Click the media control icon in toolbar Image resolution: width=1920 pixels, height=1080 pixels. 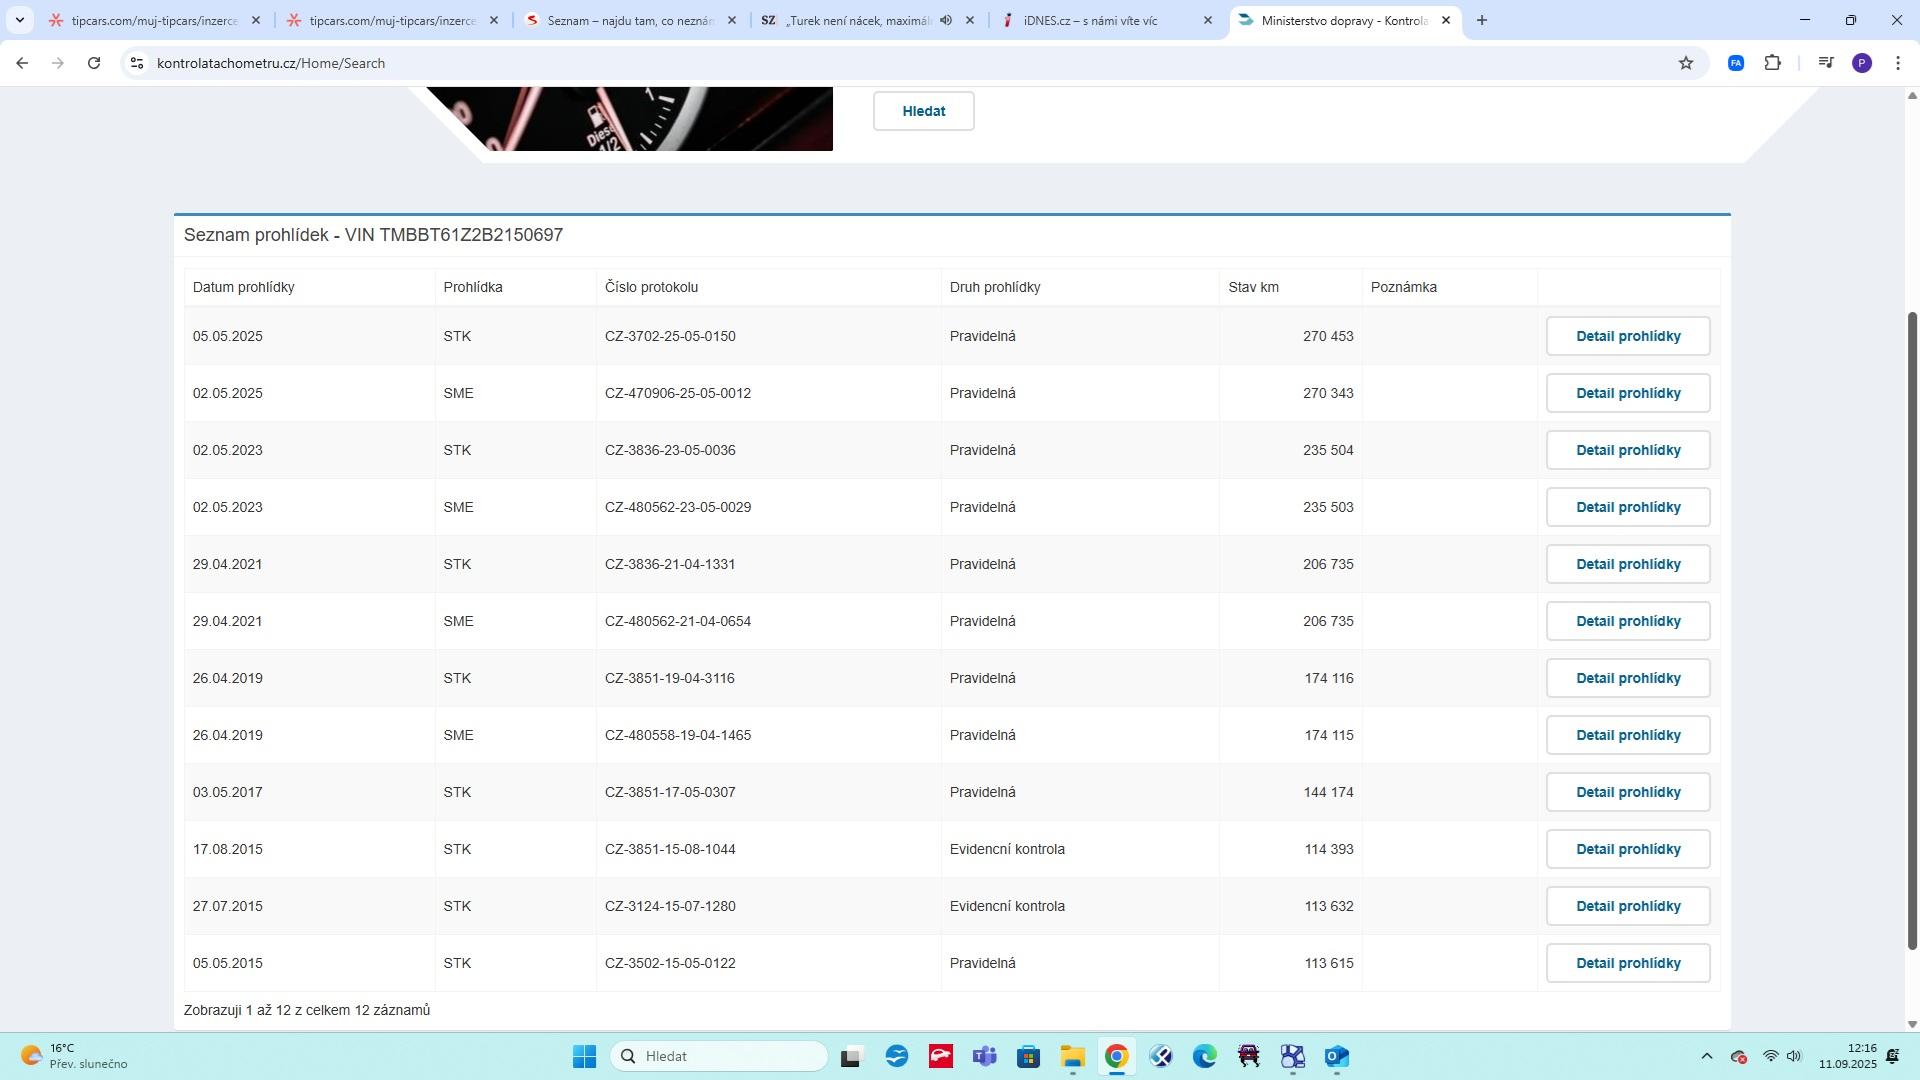1826,63
